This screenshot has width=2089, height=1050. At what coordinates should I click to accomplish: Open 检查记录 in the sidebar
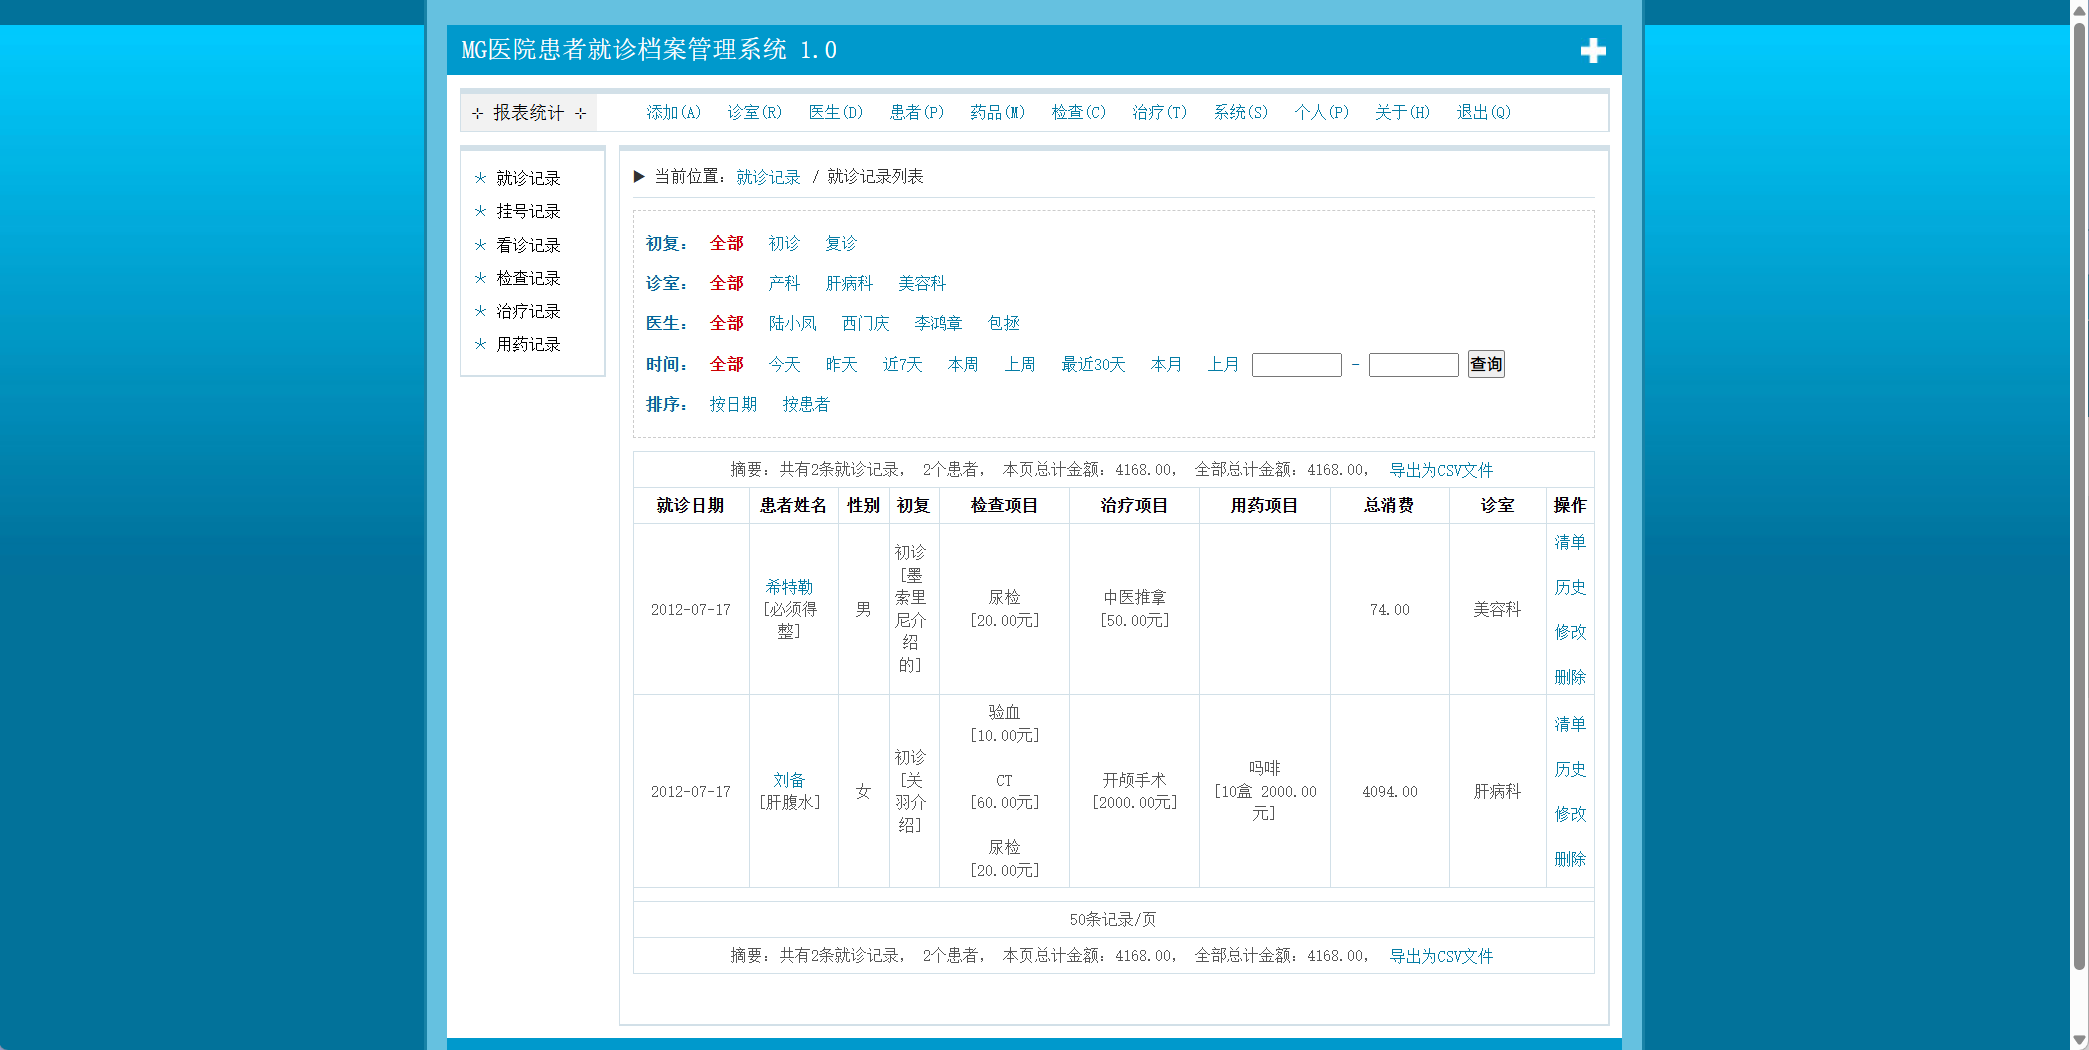coord(528,278)
